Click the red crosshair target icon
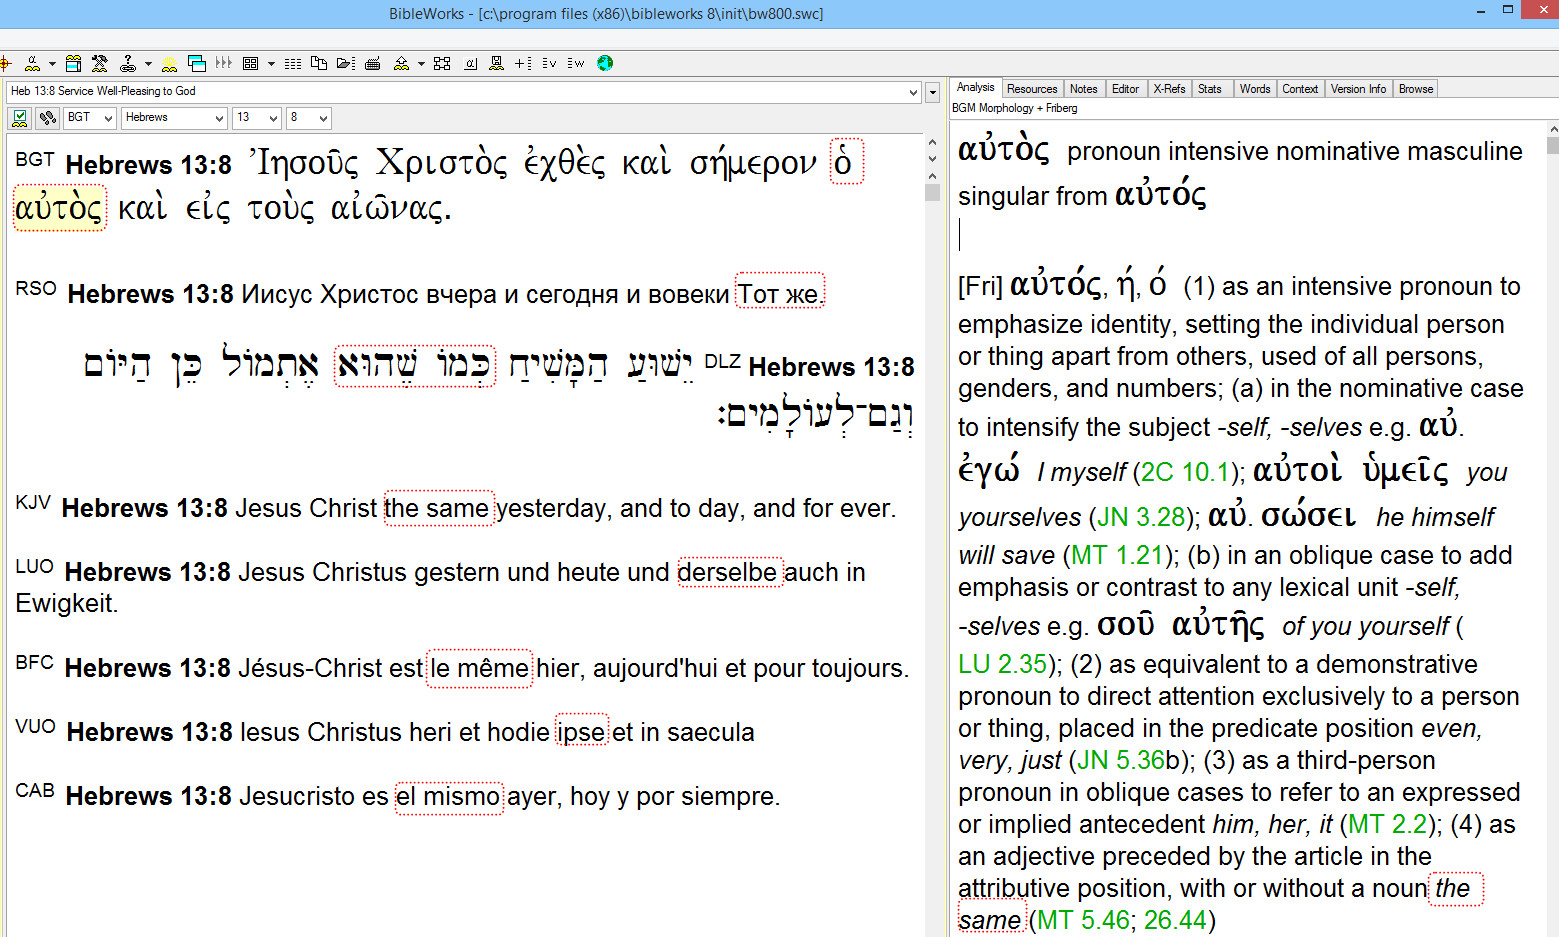 5,63
